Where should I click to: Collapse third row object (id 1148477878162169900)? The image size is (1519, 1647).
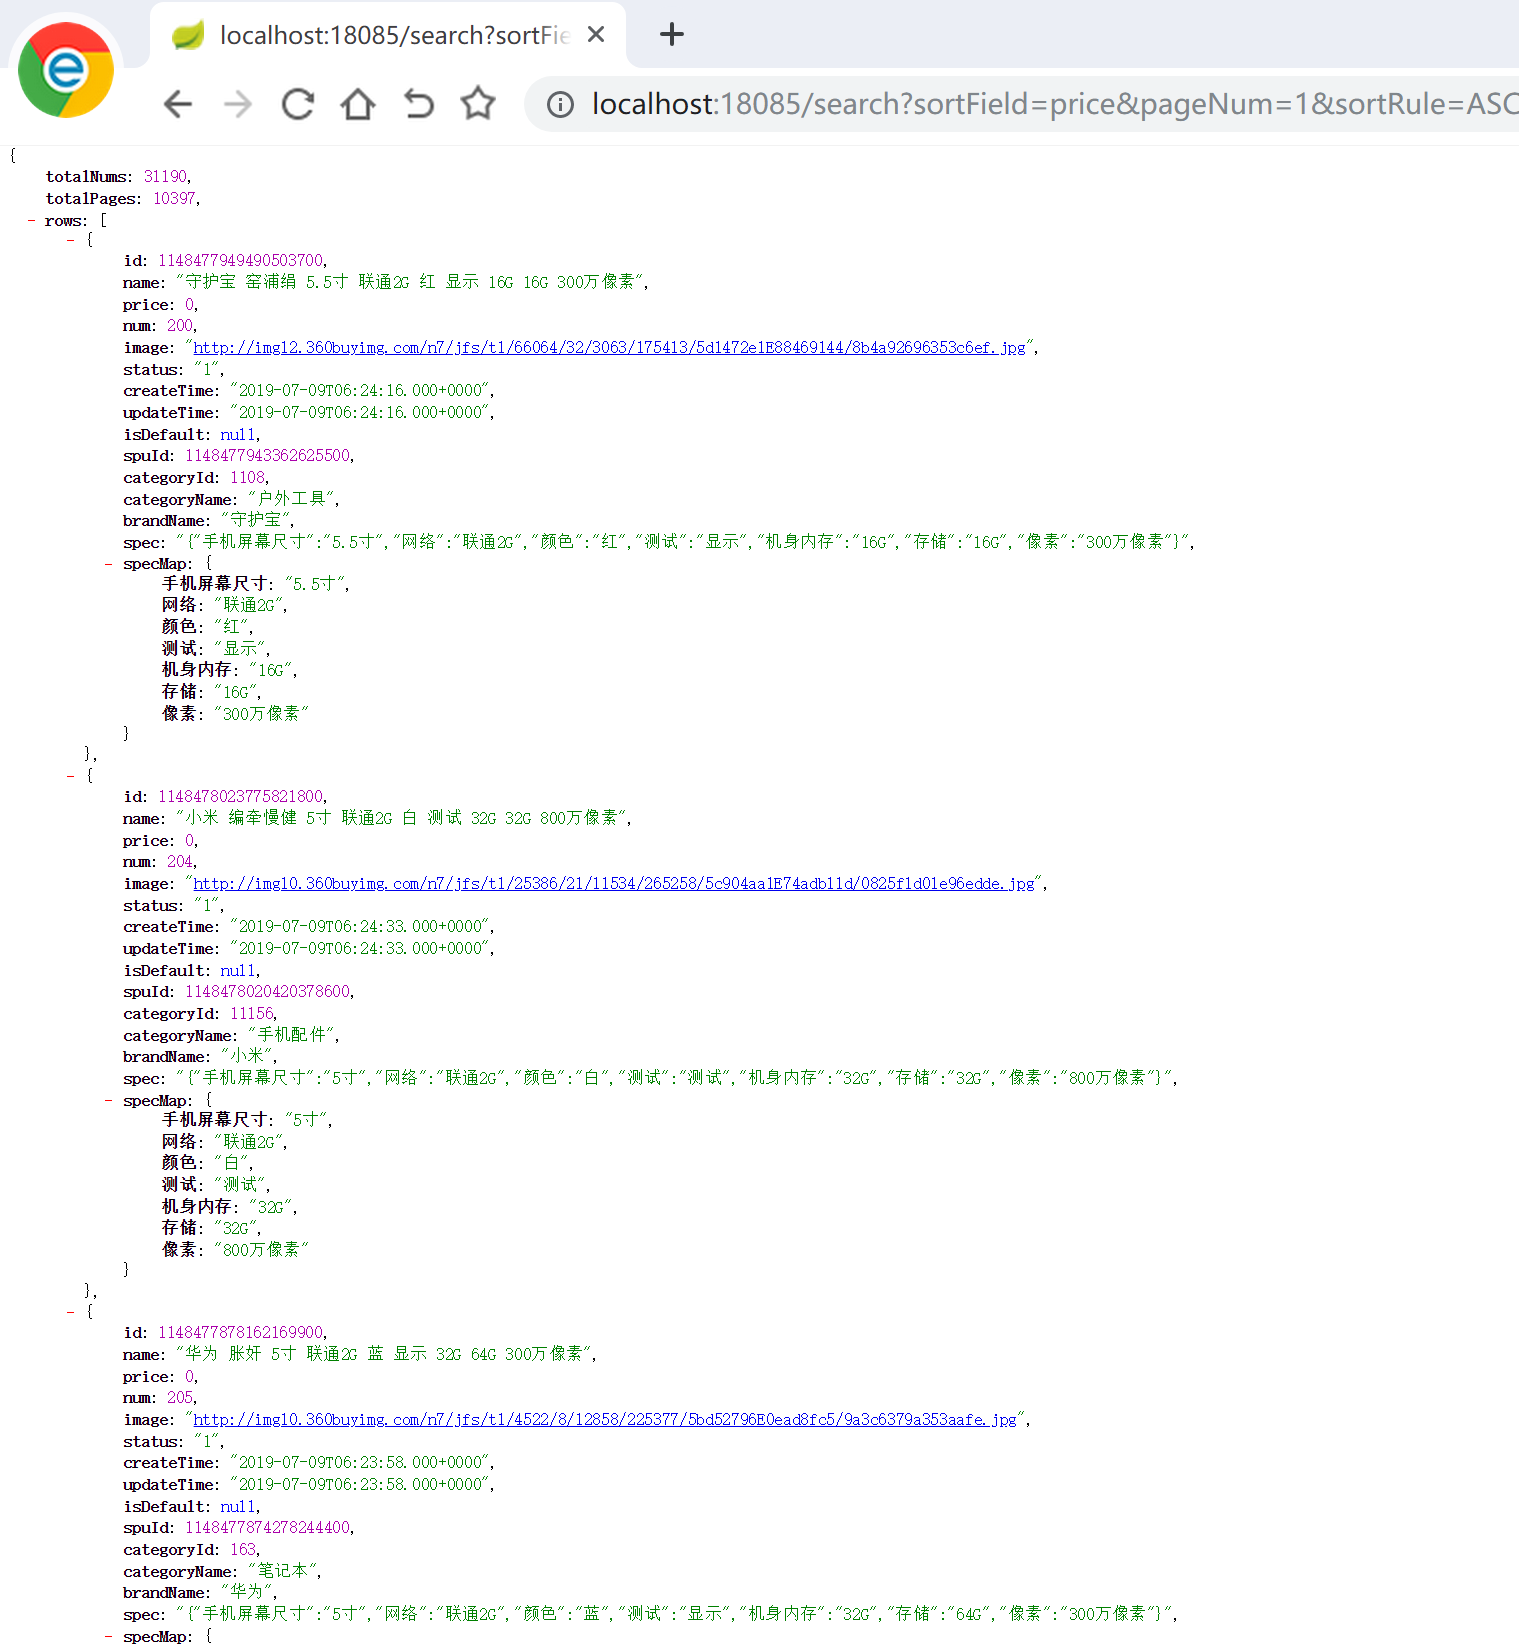[70, 1312]
